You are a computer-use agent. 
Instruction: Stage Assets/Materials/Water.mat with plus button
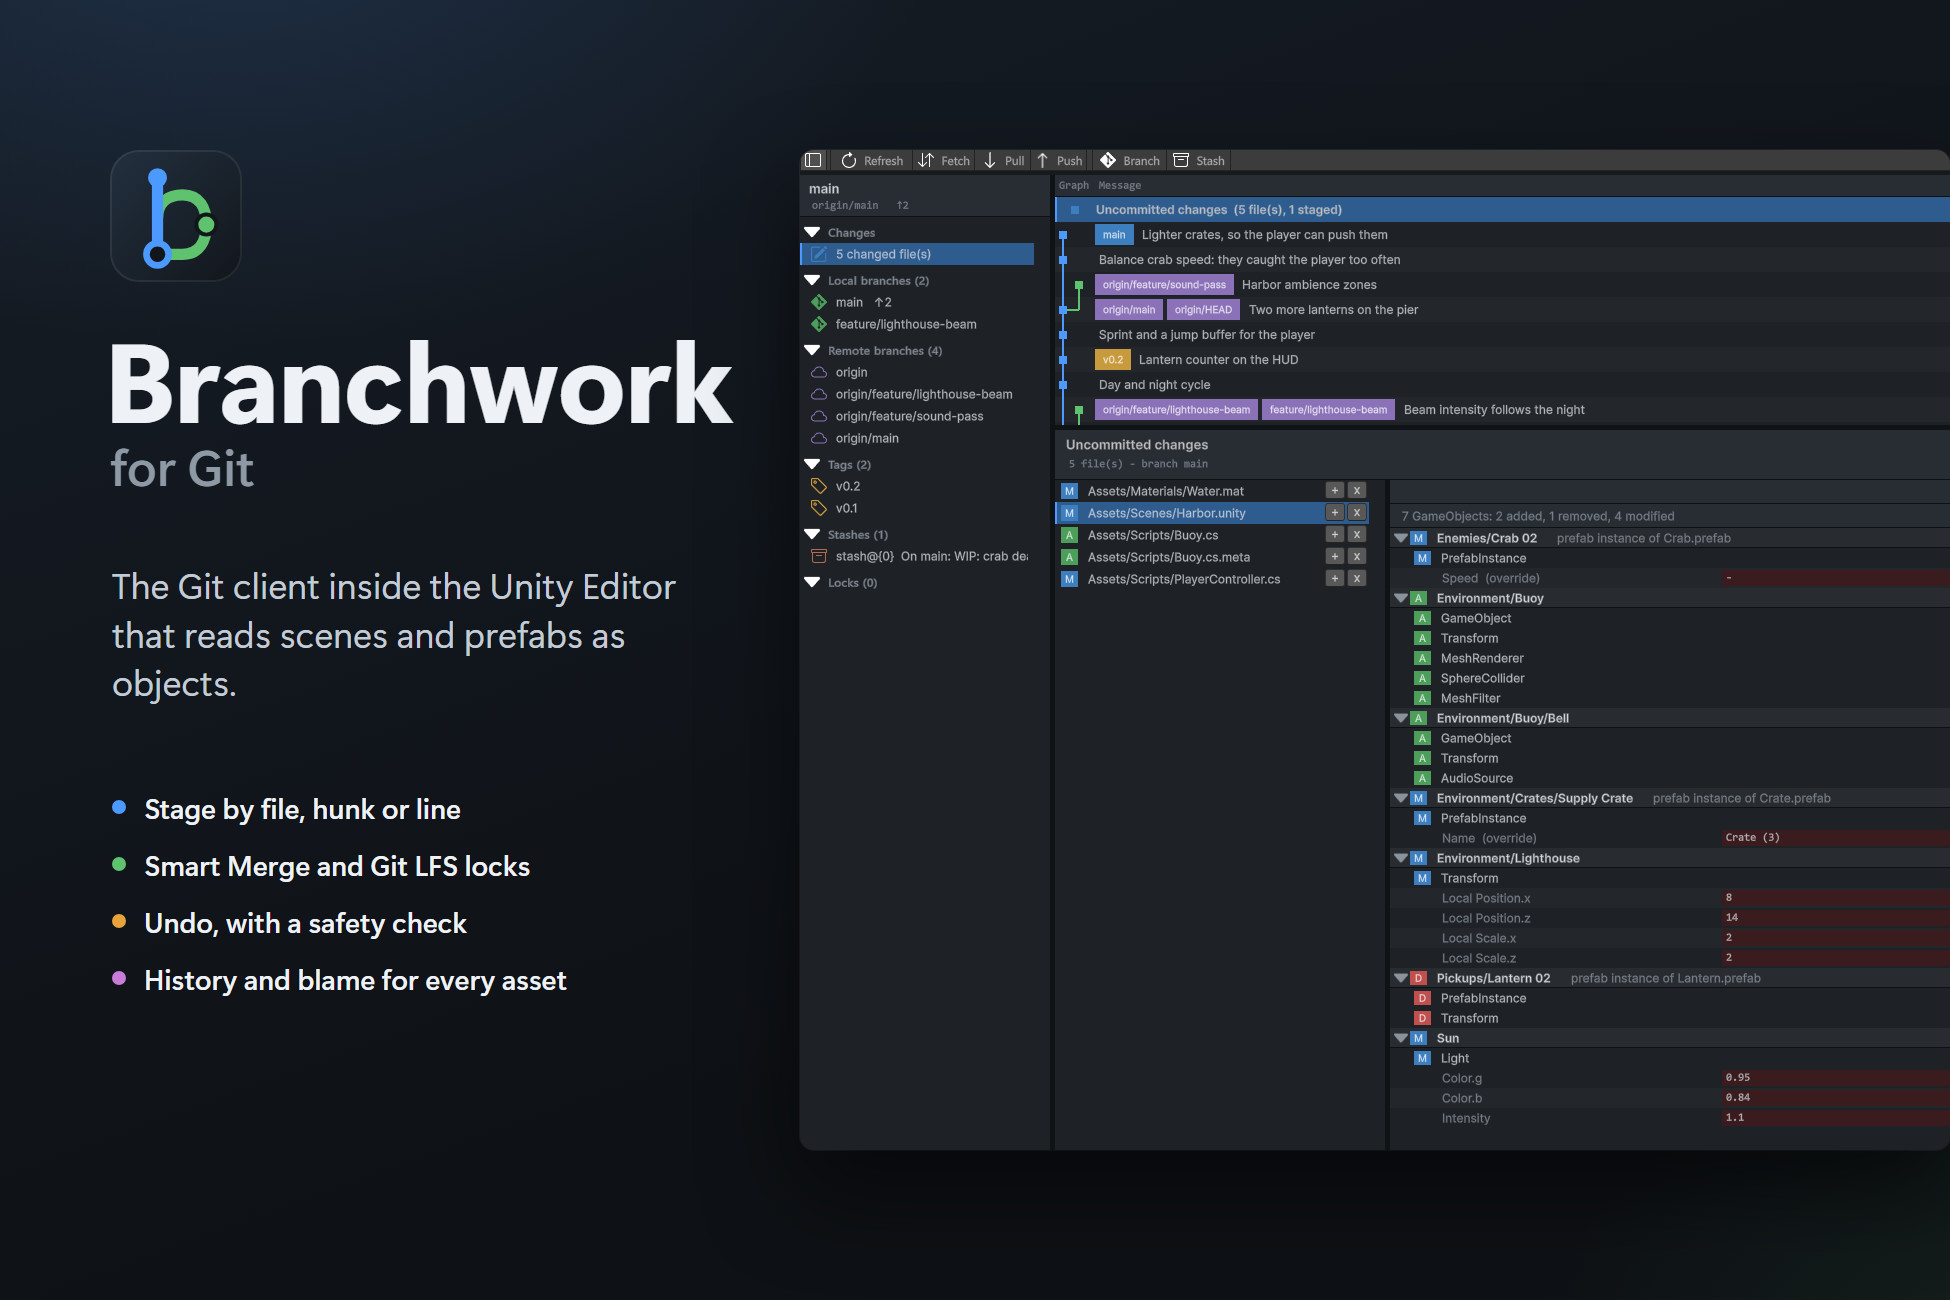point(1334,490)
